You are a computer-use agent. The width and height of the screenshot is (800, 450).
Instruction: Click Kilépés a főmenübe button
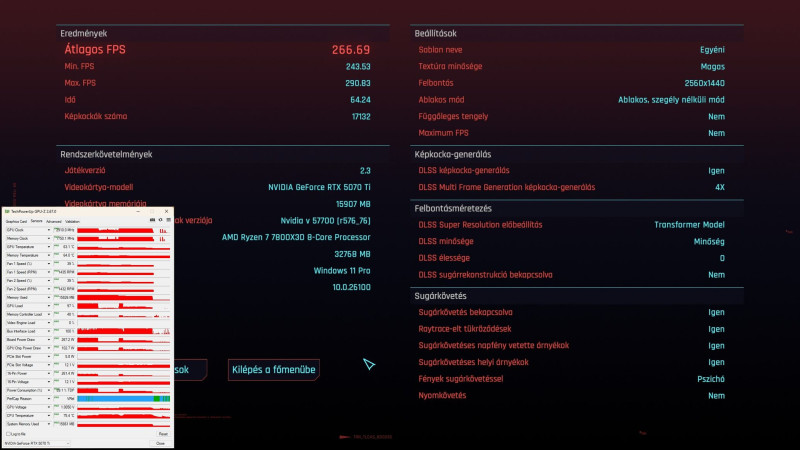[273, 370]
